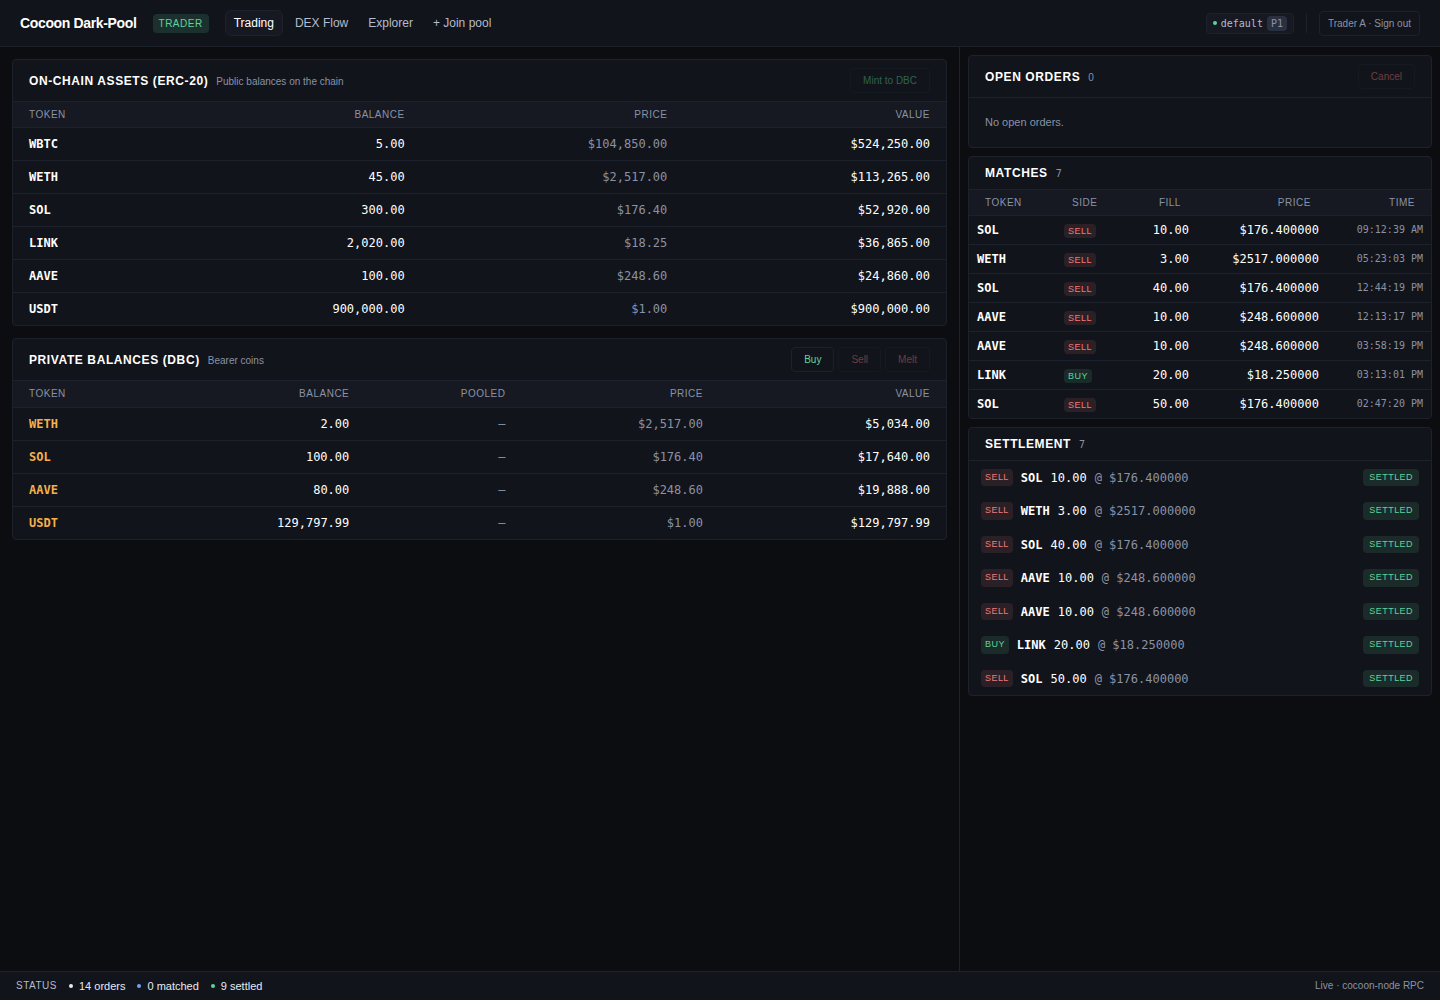
Task: Click the Mint to DBC button
Action: pyautogui.click(x=889, y=80)
